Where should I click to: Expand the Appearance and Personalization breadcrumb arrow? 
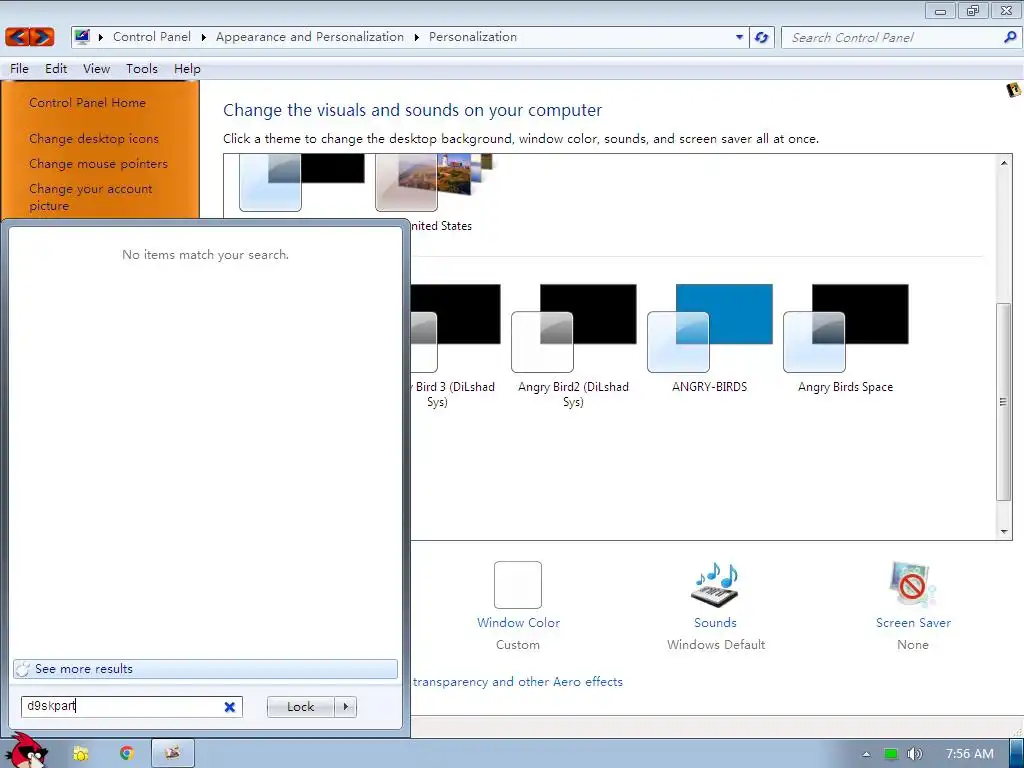tap(416, 37)
